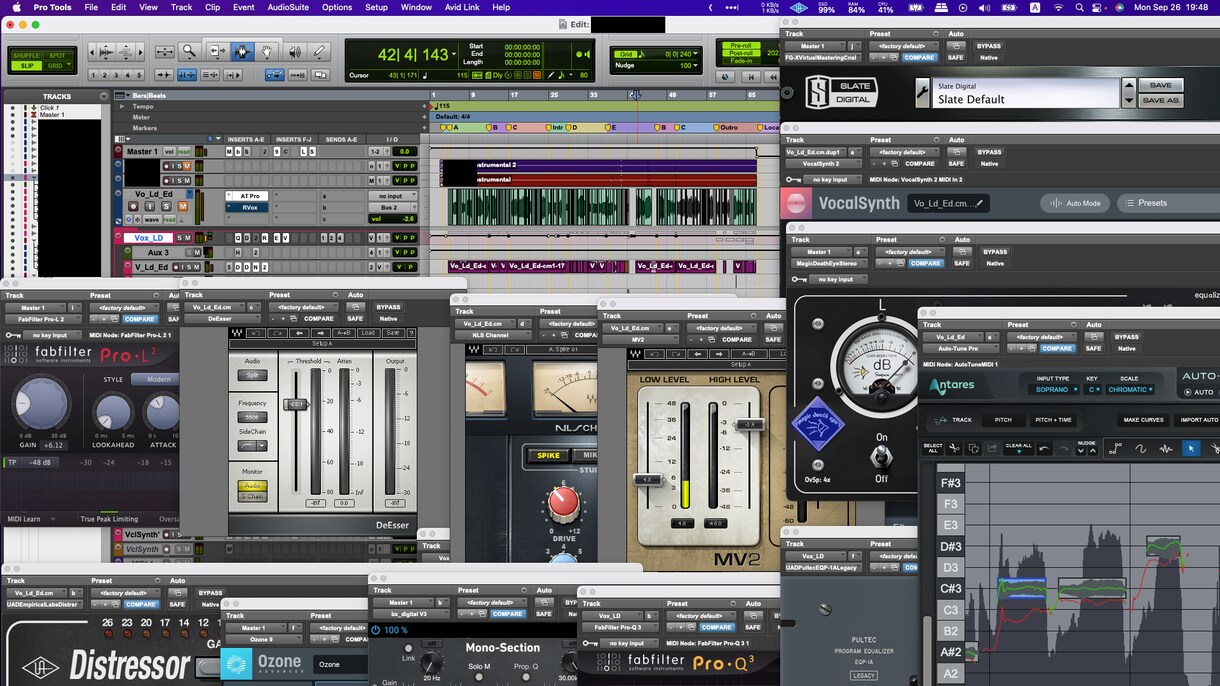Open the Auto-Tune KEY dropdown
This screenshot has height=686, width=1220.
click(x=1092, y=390)
